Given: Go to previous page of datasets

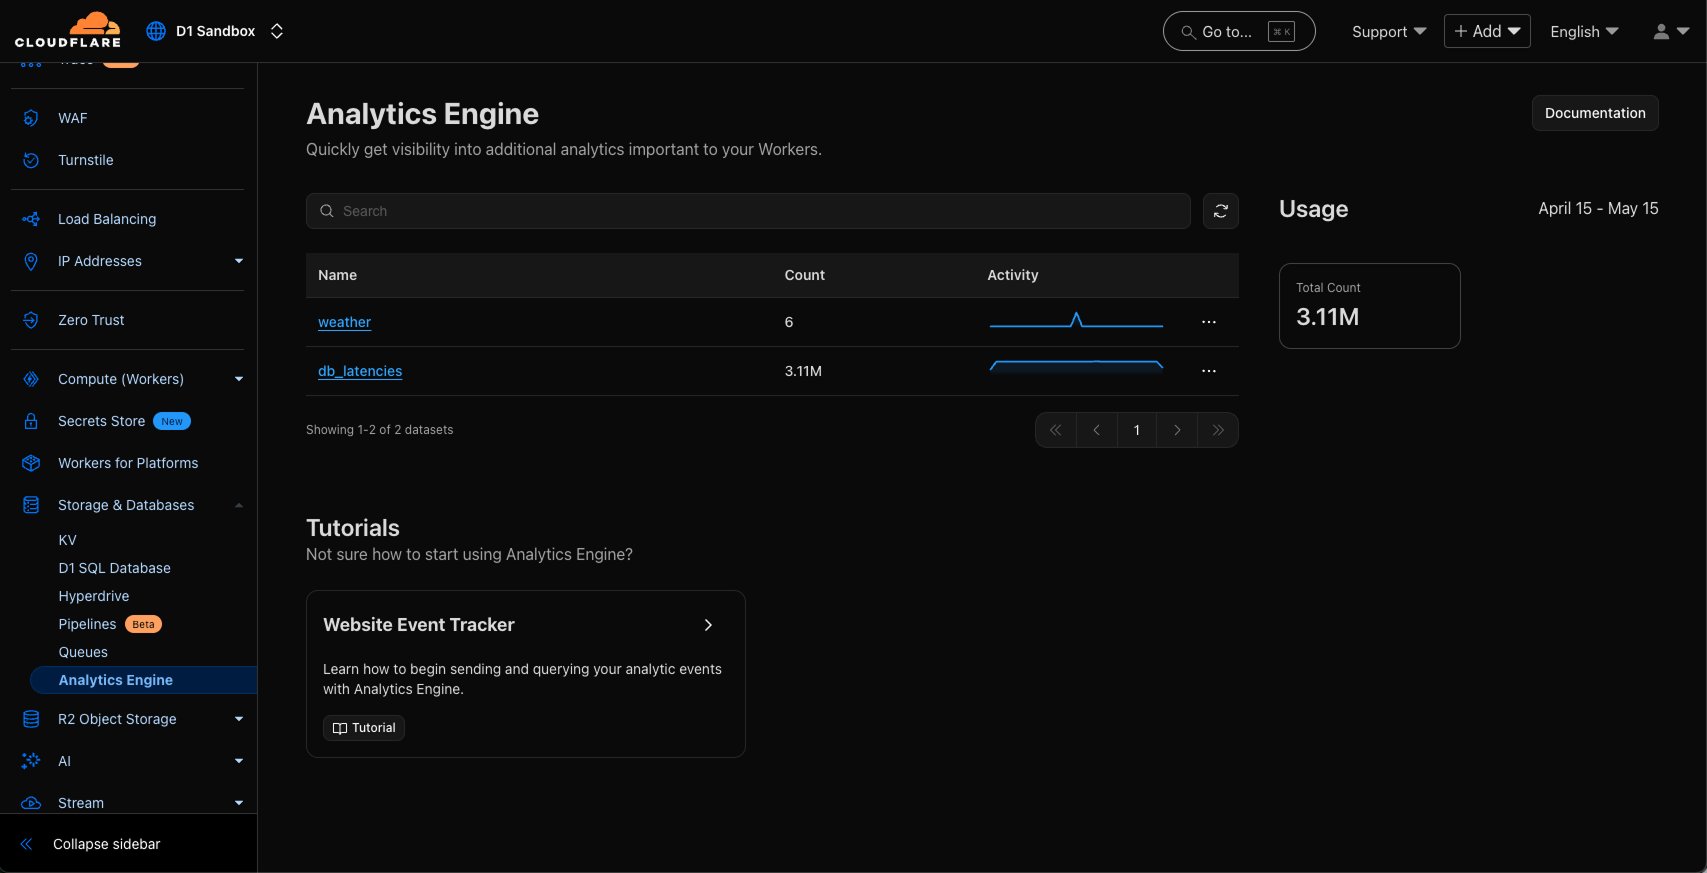Looking at the screenshot, I should [1097, 430].
